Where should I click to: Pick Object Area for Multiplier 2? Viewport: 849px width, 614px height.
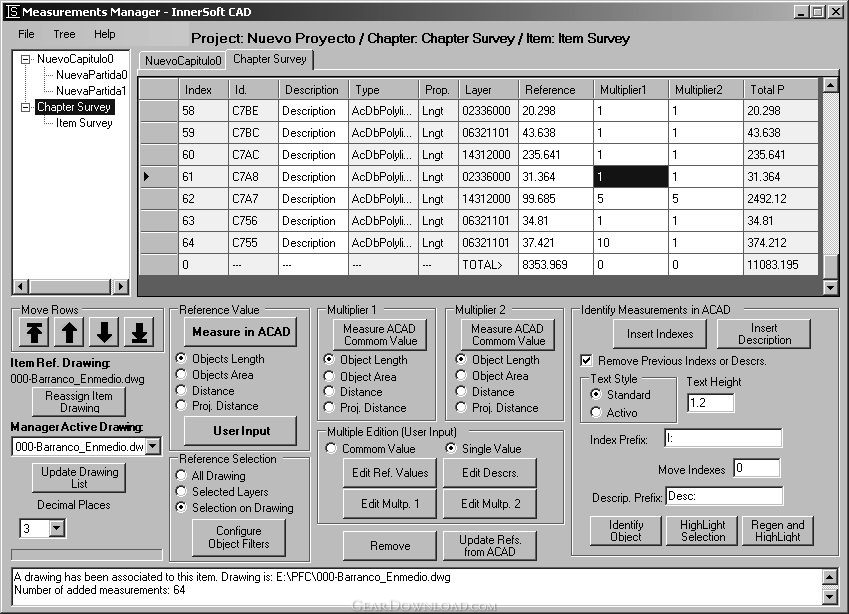pyautogui.click(x=461, y=376)
